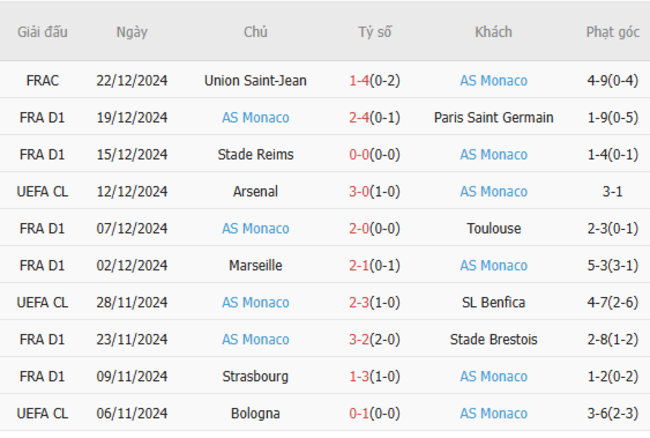This screenshot has height=438, width=650.
Task: Open AS Monaco link in Strasbourg row
Action: pyautogui.click(x=493, y=376)
